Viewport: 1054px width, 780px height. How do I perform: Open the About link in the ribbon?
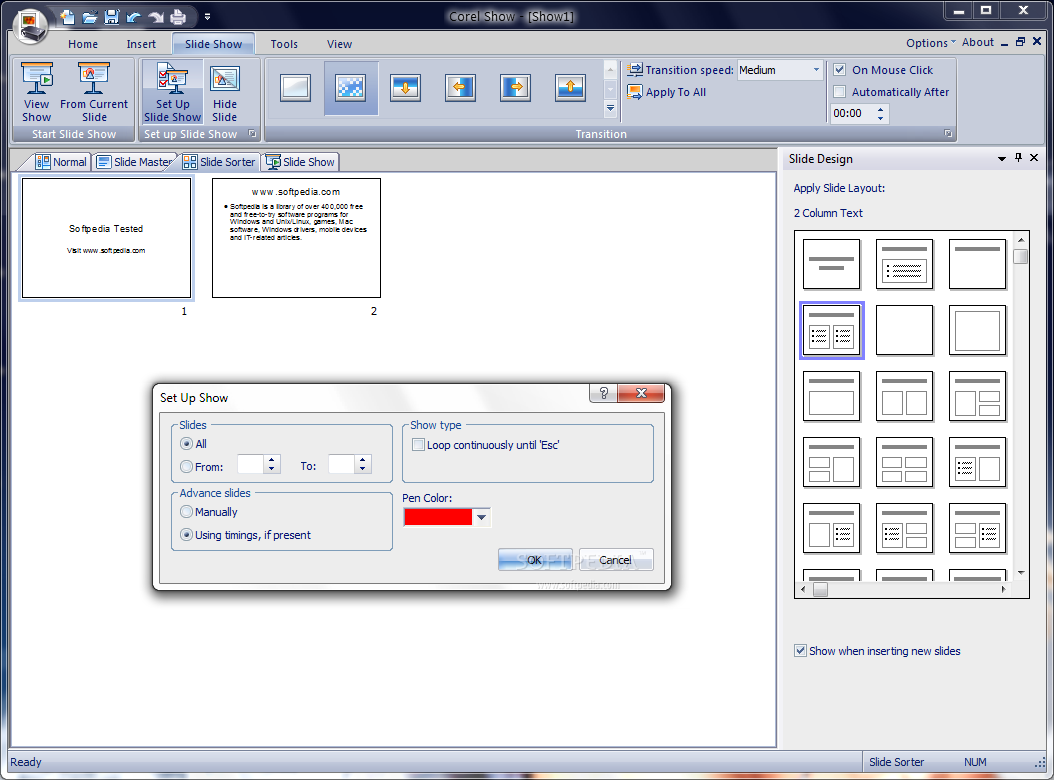977,42
